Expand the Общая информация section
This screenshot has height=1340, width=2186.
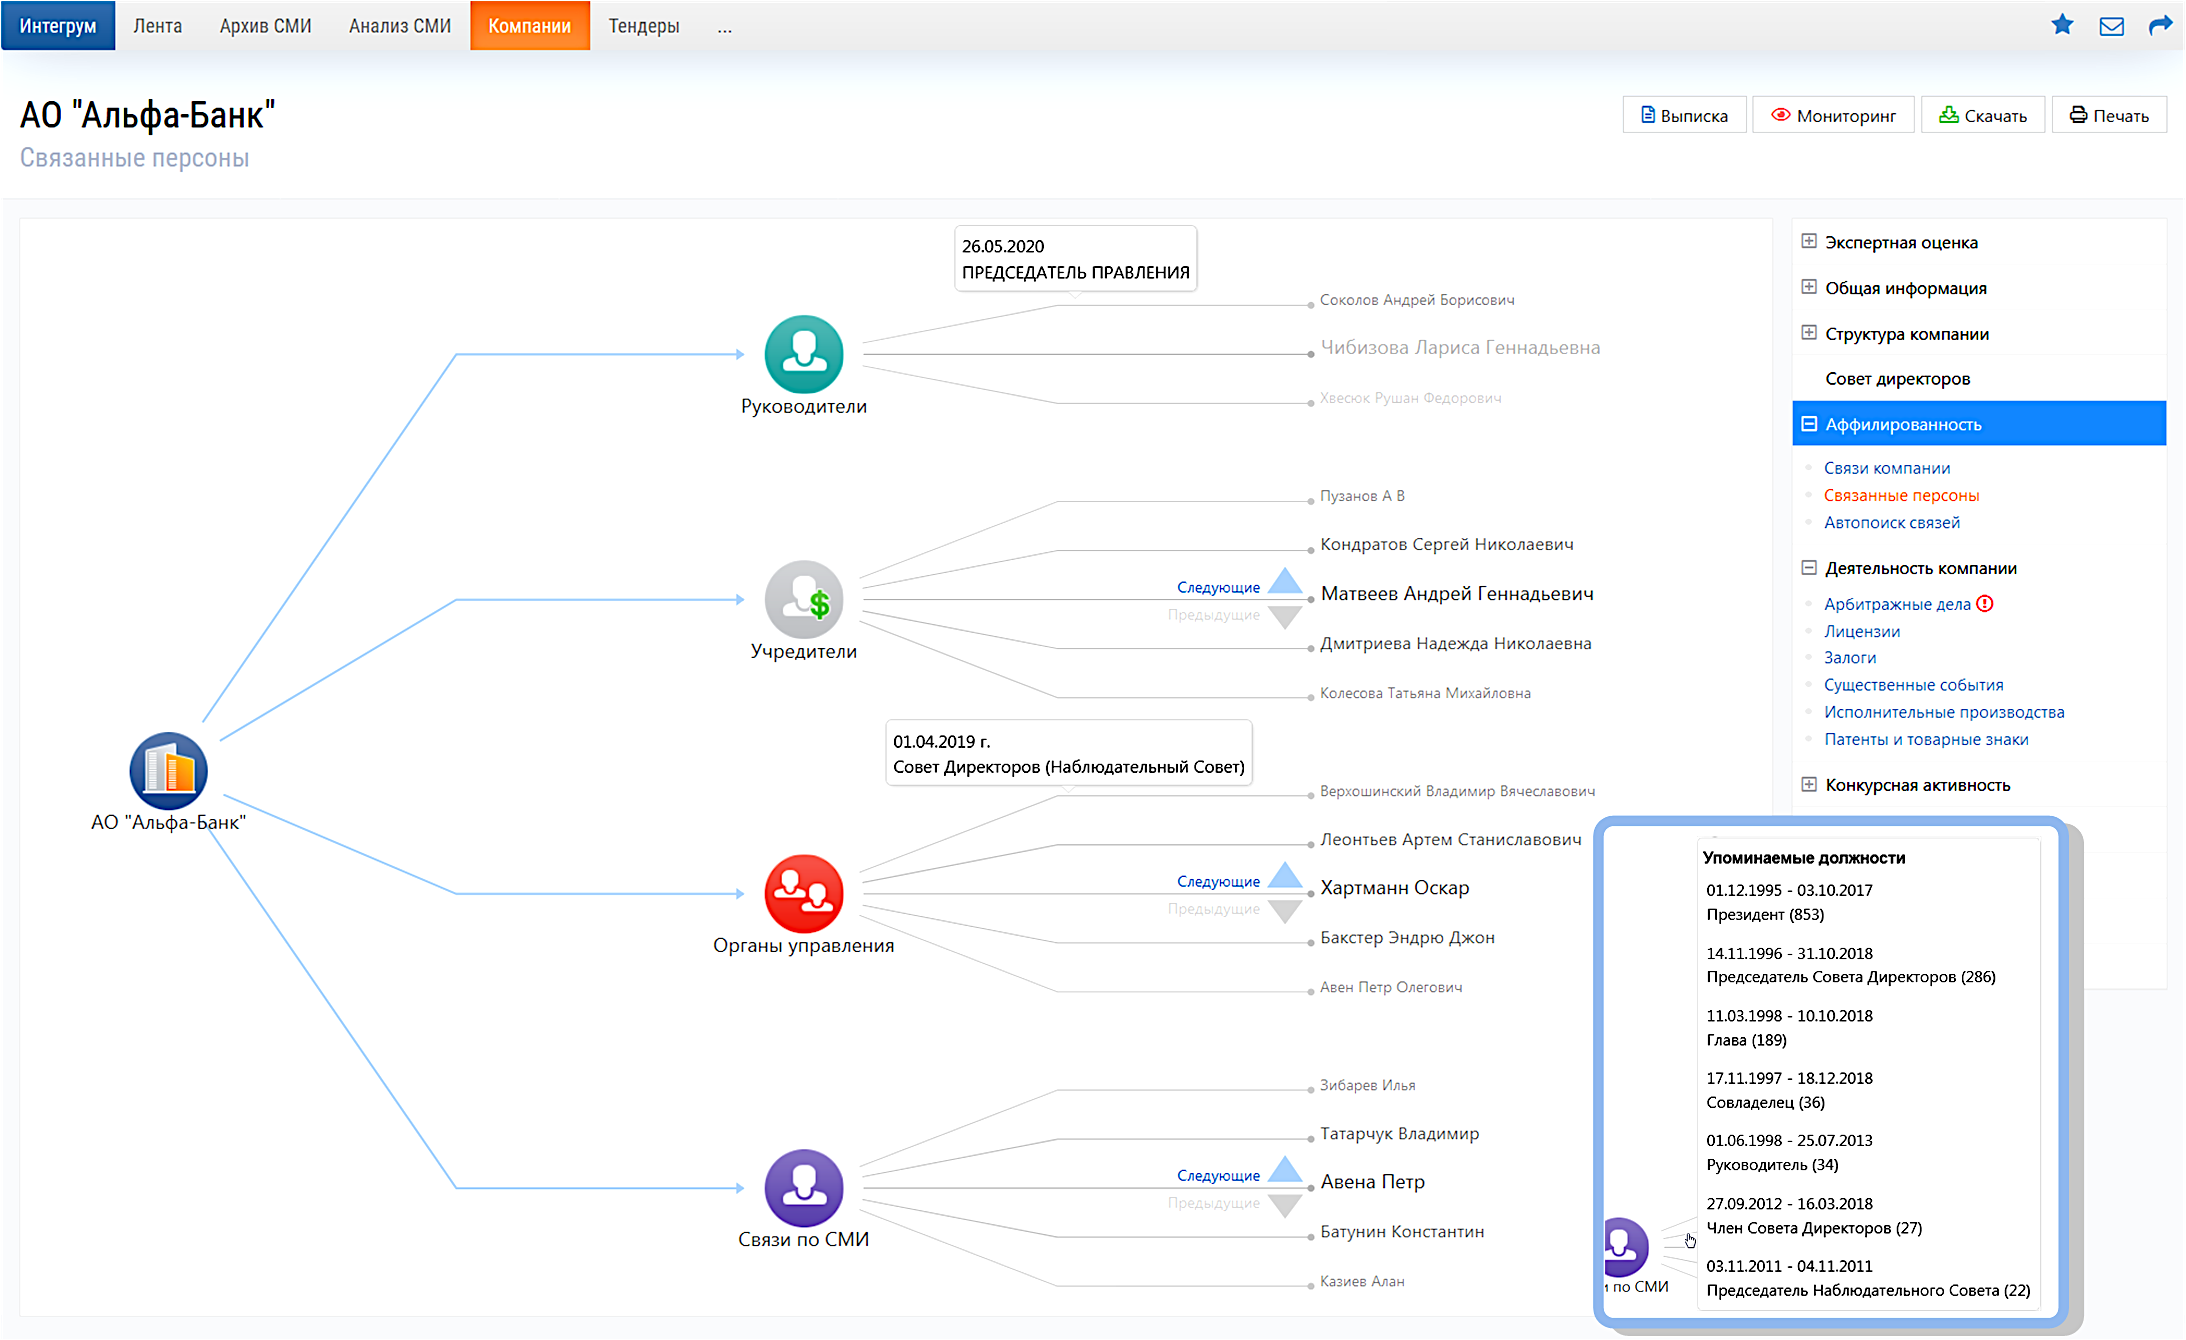tap(1809, 287)
